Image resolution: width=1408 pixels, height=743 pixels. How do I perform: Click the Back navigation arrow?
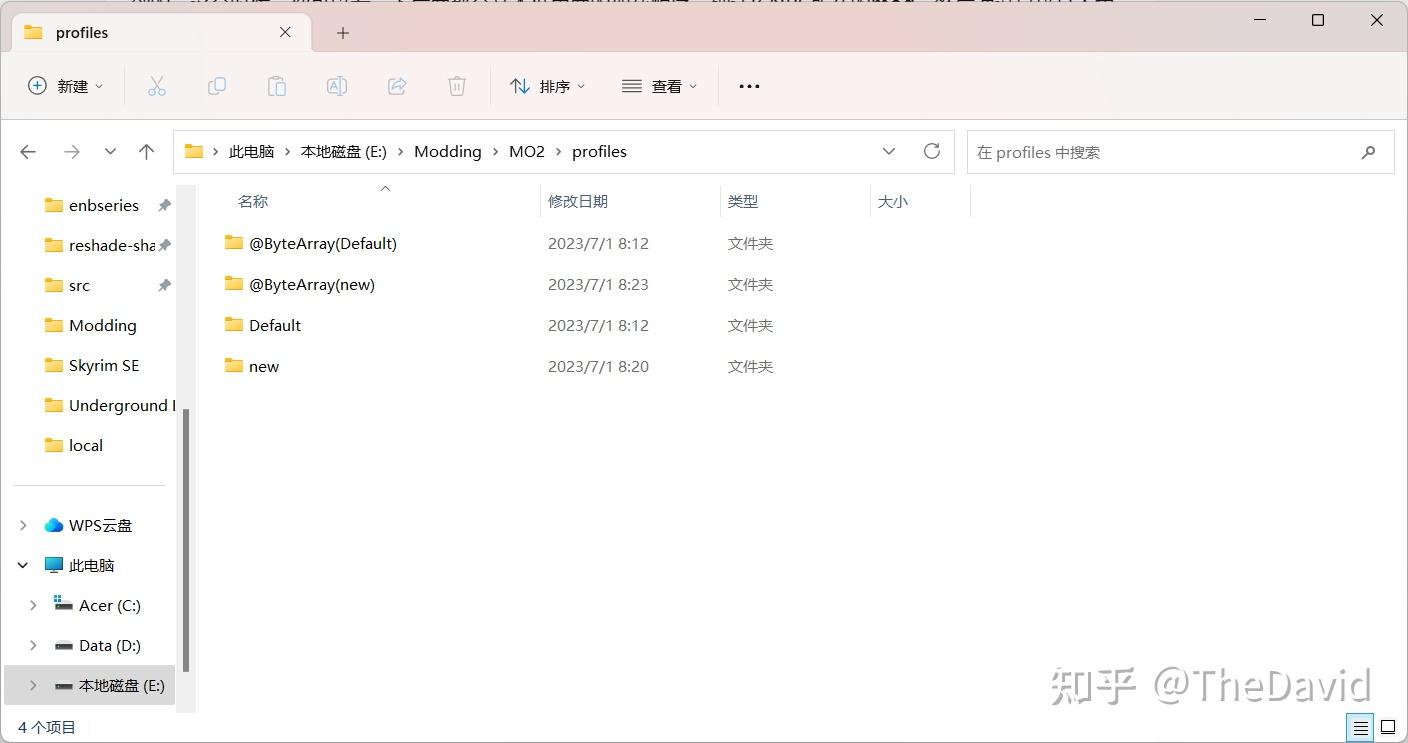click(x=28, y=151)
